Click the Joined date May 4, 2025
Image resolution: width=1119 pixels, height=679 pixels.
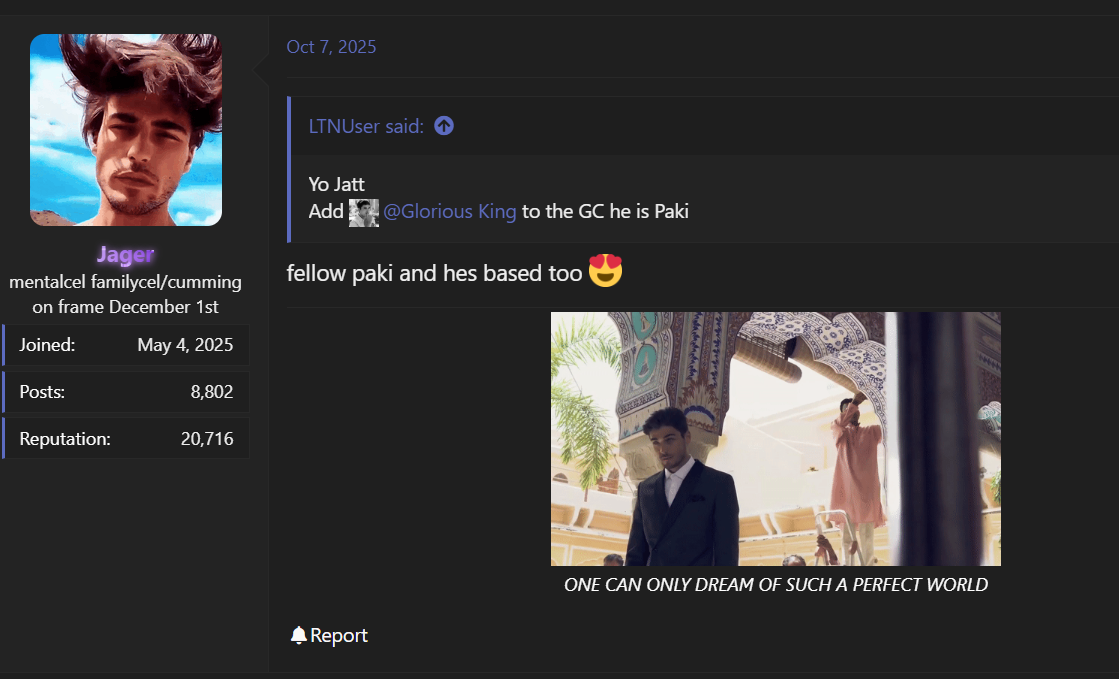point(185,345)
